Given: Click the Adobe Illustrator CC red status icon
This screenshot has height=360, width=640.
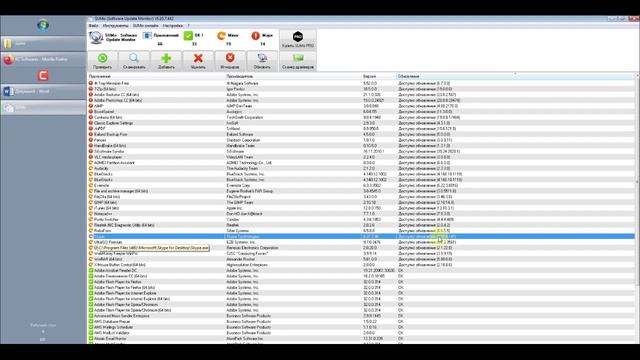Looking at the screenshot, I should (91, 95).
